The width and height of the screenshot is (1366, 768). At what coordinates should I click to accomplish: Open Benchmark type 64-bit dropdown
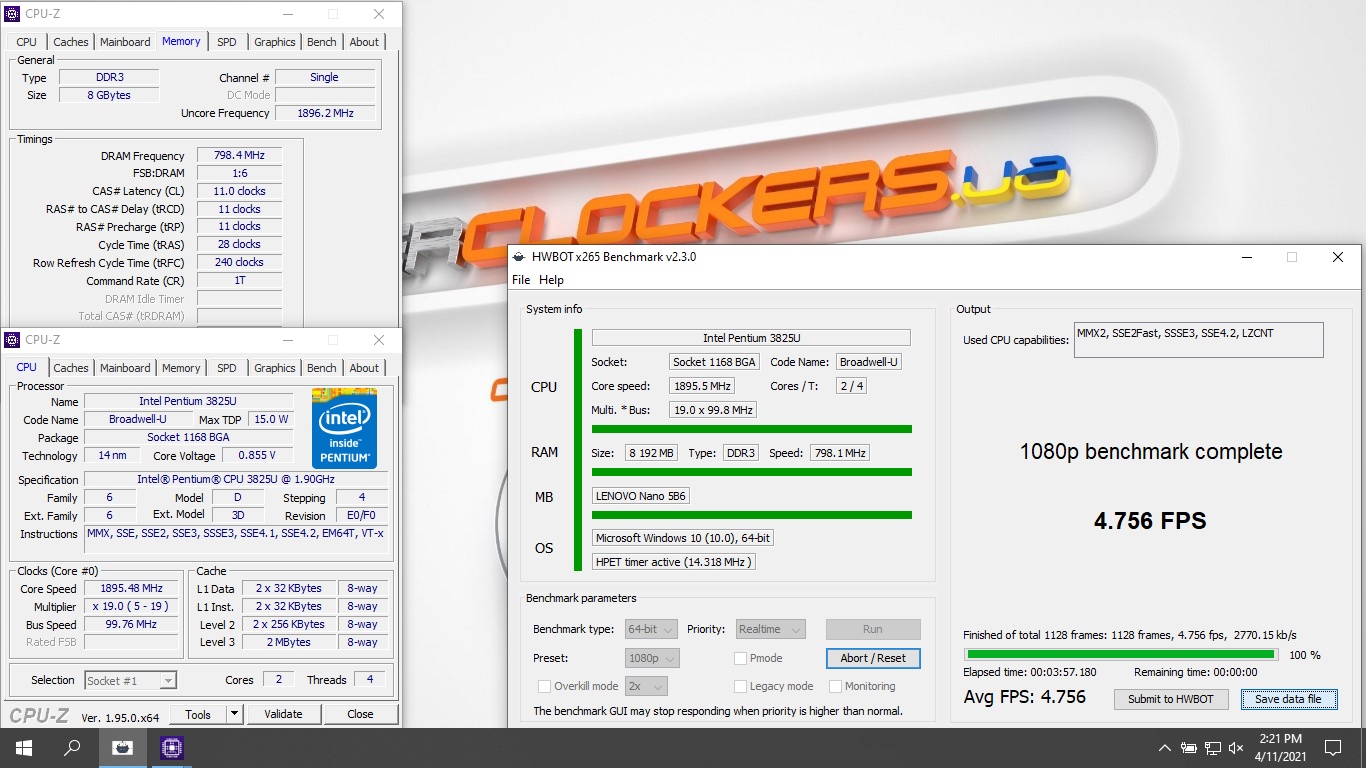[x=651, y=629]
